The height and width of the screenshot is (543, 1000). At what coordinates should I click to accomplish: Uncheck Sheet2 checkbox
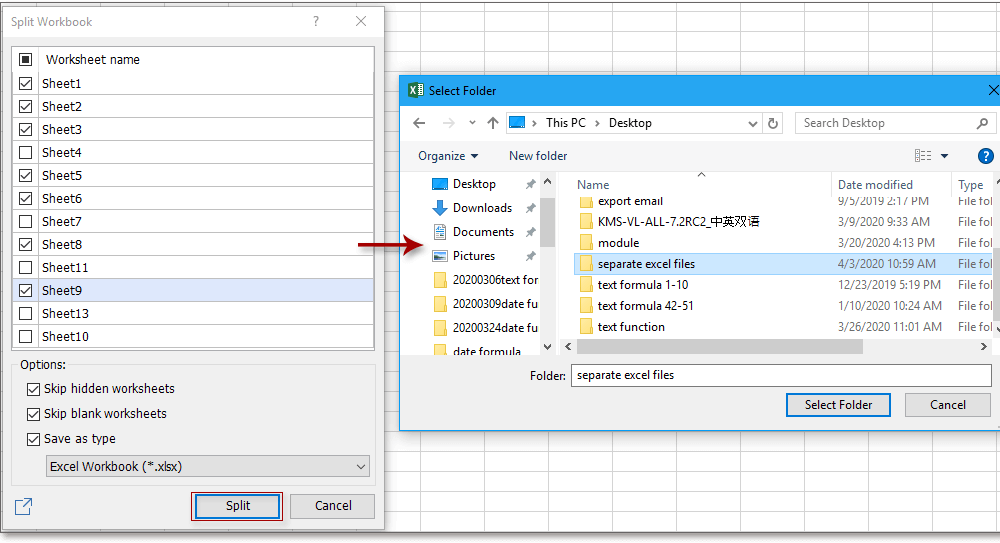26,106
